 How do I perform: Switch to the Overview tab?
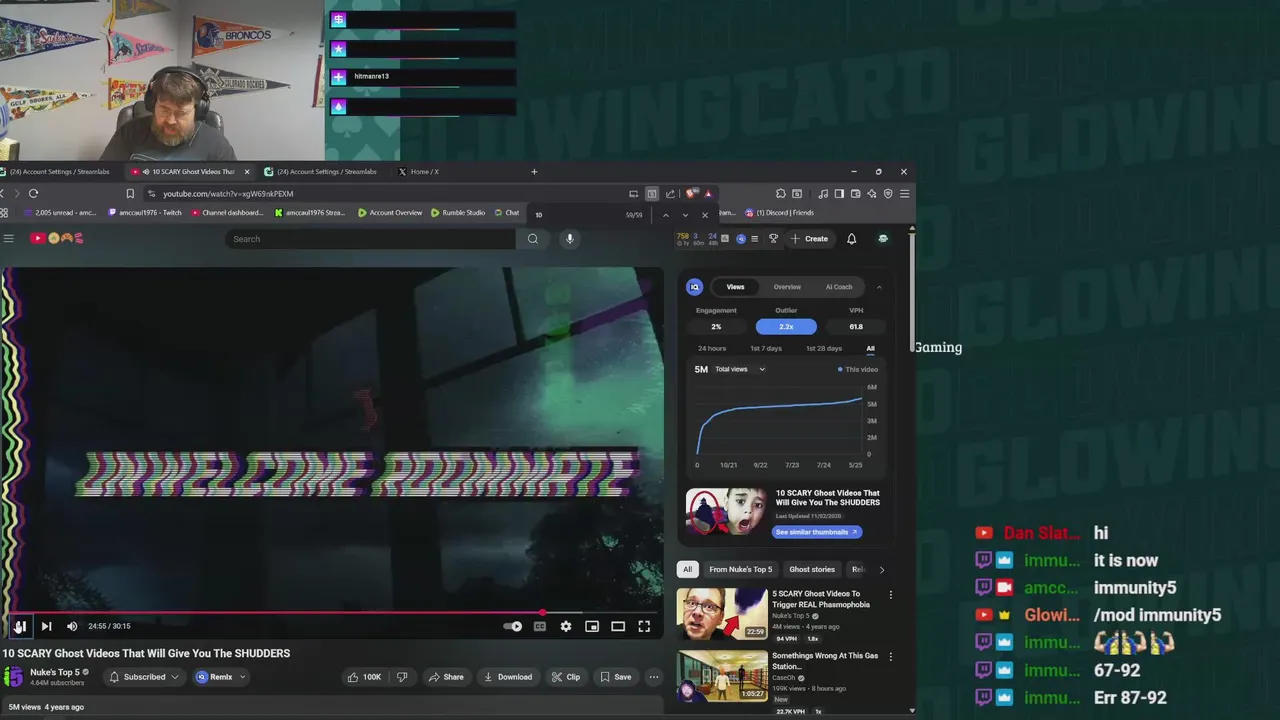pos(787,287)
